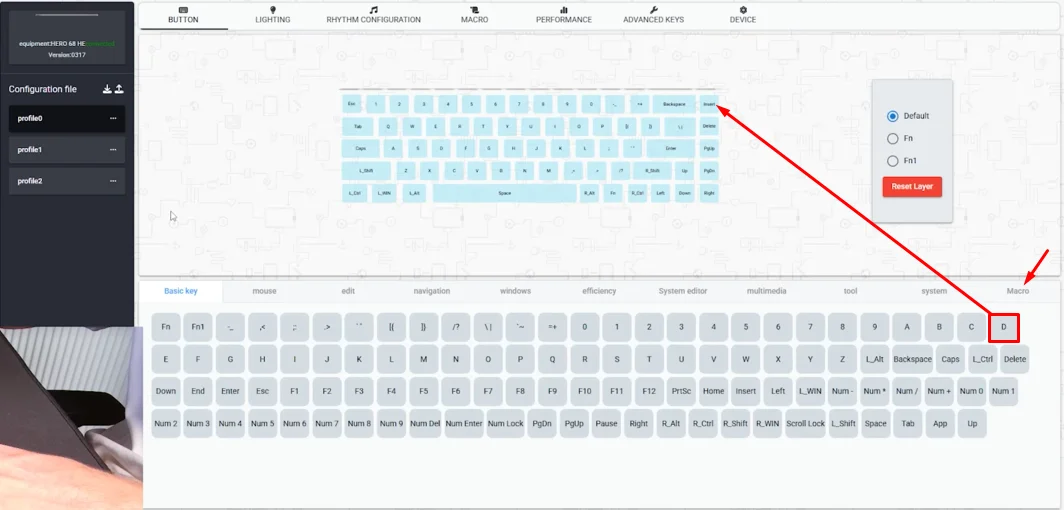Click the red Reset Layer button
Viewport: 1064px width, 510px height.
(x=912, y=187)
